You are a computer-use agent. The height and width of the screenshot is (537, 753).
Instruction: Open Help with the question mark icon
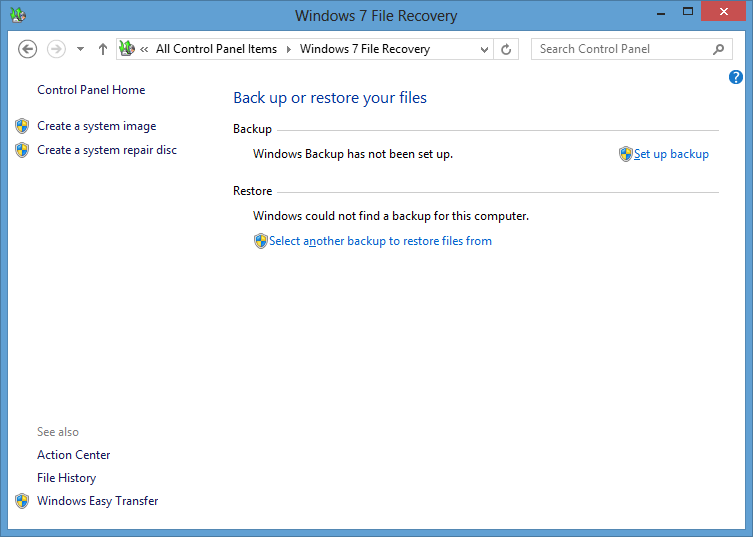tap(736, 77)
